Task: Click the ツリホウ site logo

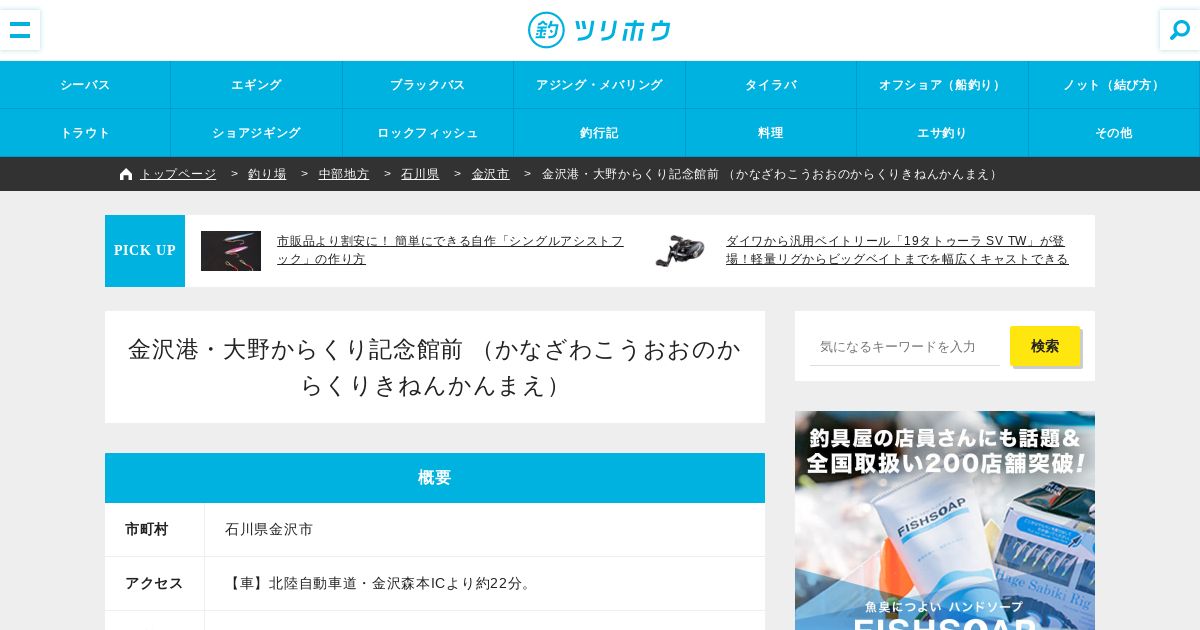Action: click(x=600, y=30)
